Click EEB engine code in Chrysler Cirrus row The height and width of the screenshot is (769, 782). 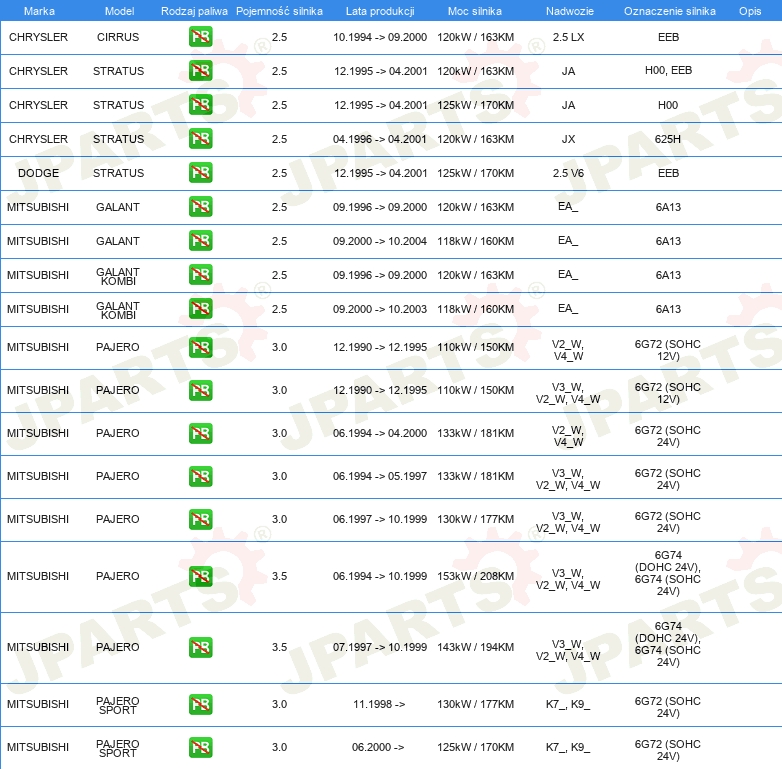pyautogui.click(x=668, y=37)
